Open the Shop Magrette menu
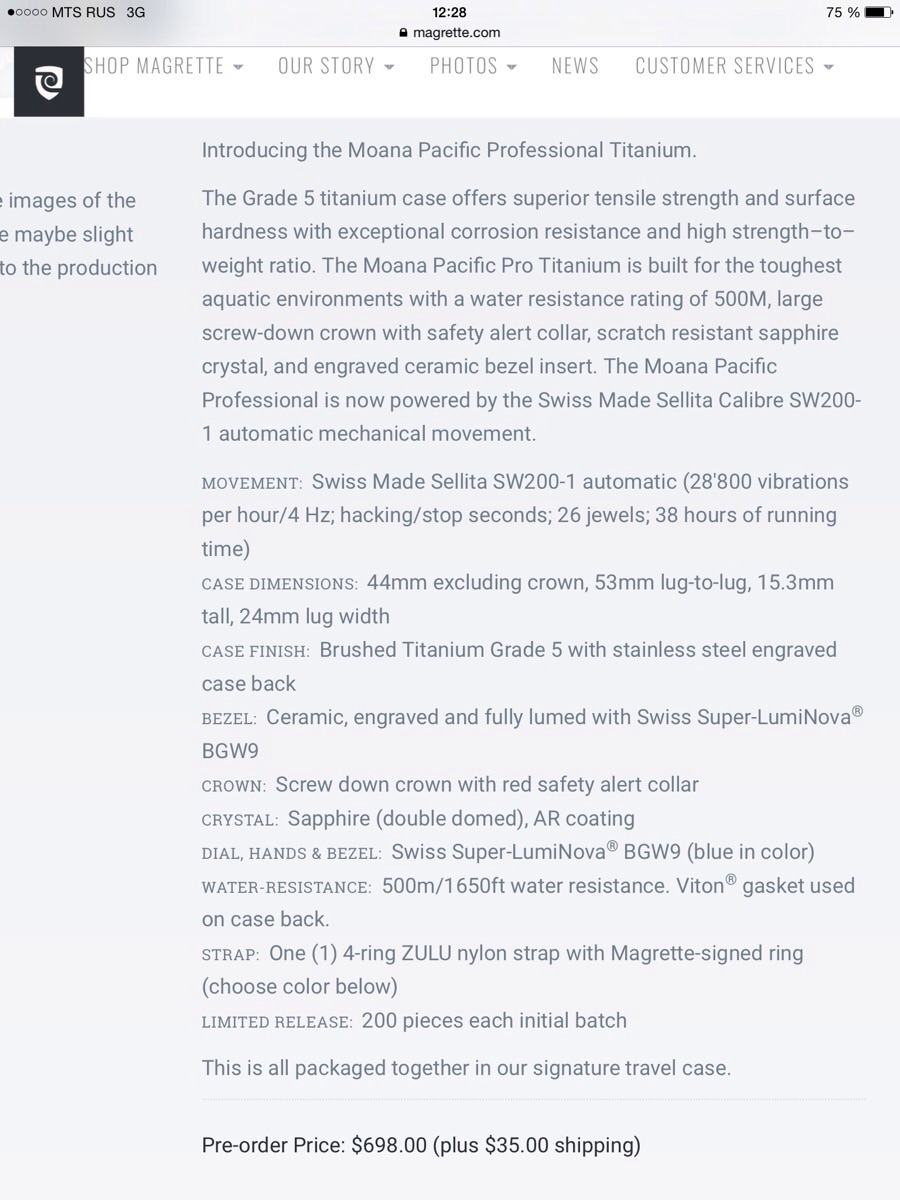Image resolution: width=900 pixels, height=1200 pixels. click(x=154, y=66)
